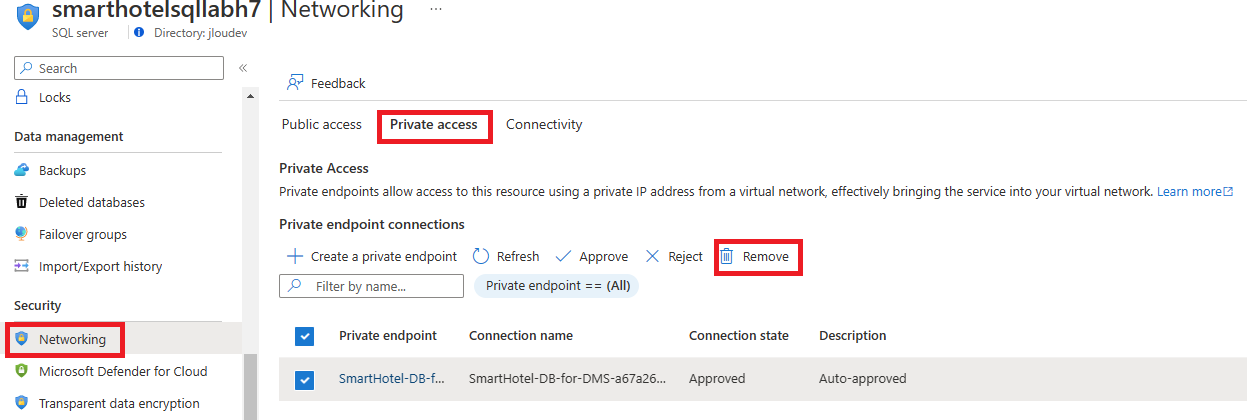Click the sidebar scrollbar up arrow

(x=250, y=96)
